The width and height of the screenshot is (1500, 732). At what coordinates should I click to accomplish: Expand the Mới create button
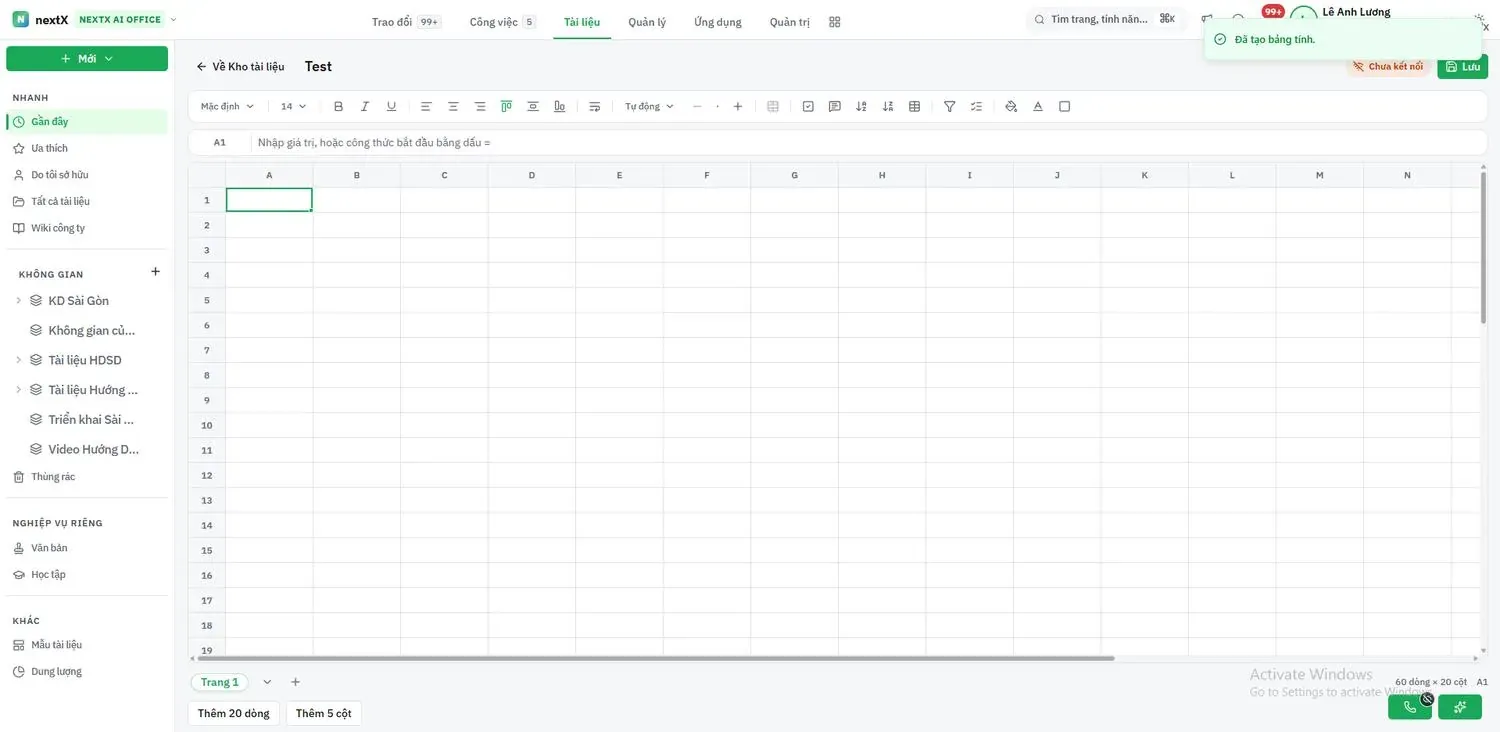coord(87,59)
